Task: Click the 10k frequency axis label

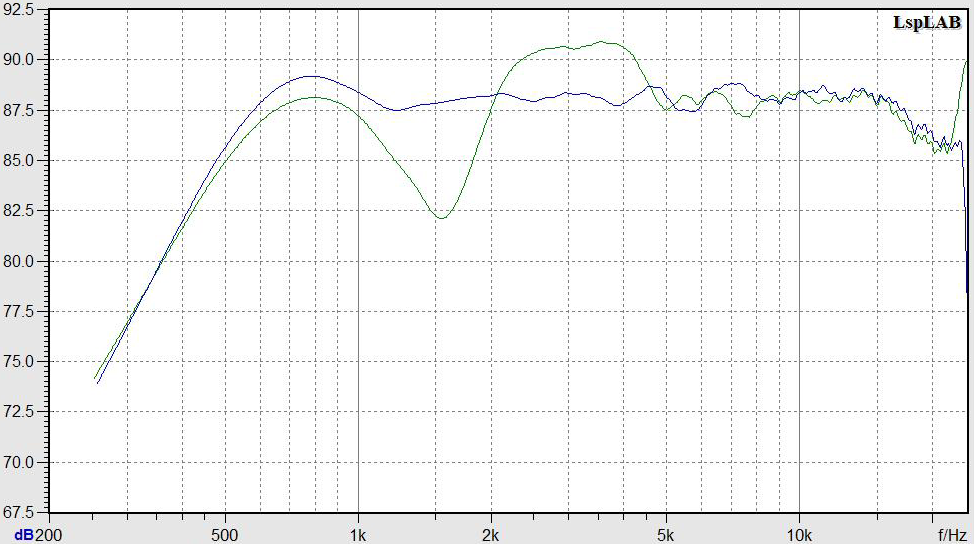Action: click(x=799, y=535)
